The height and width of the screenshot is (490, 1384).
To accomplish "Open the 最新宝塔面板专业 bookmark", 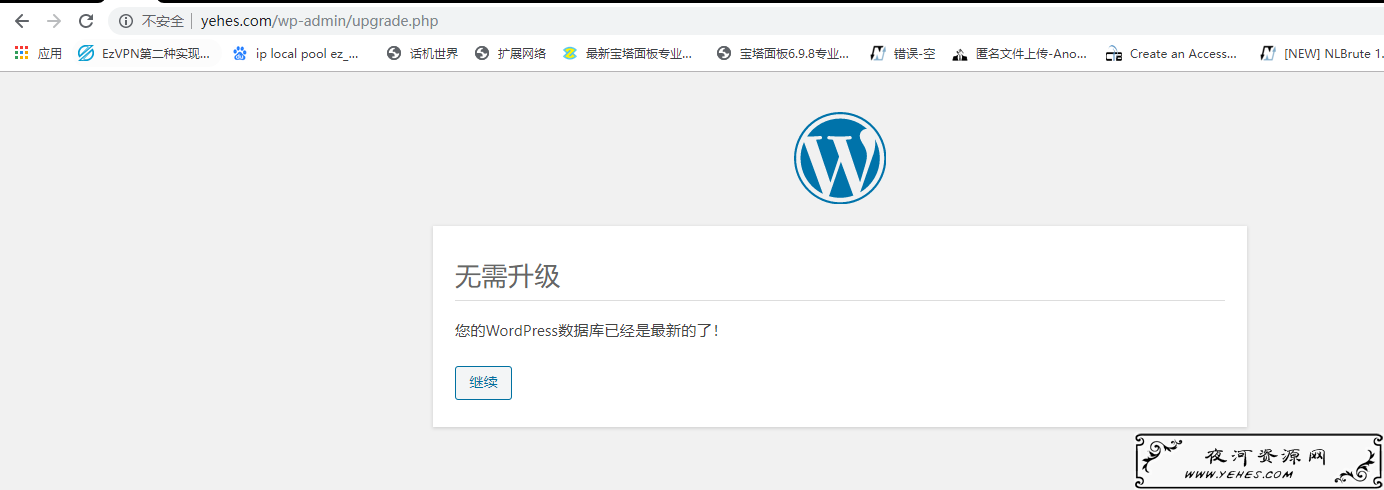I will pos(628,54).
